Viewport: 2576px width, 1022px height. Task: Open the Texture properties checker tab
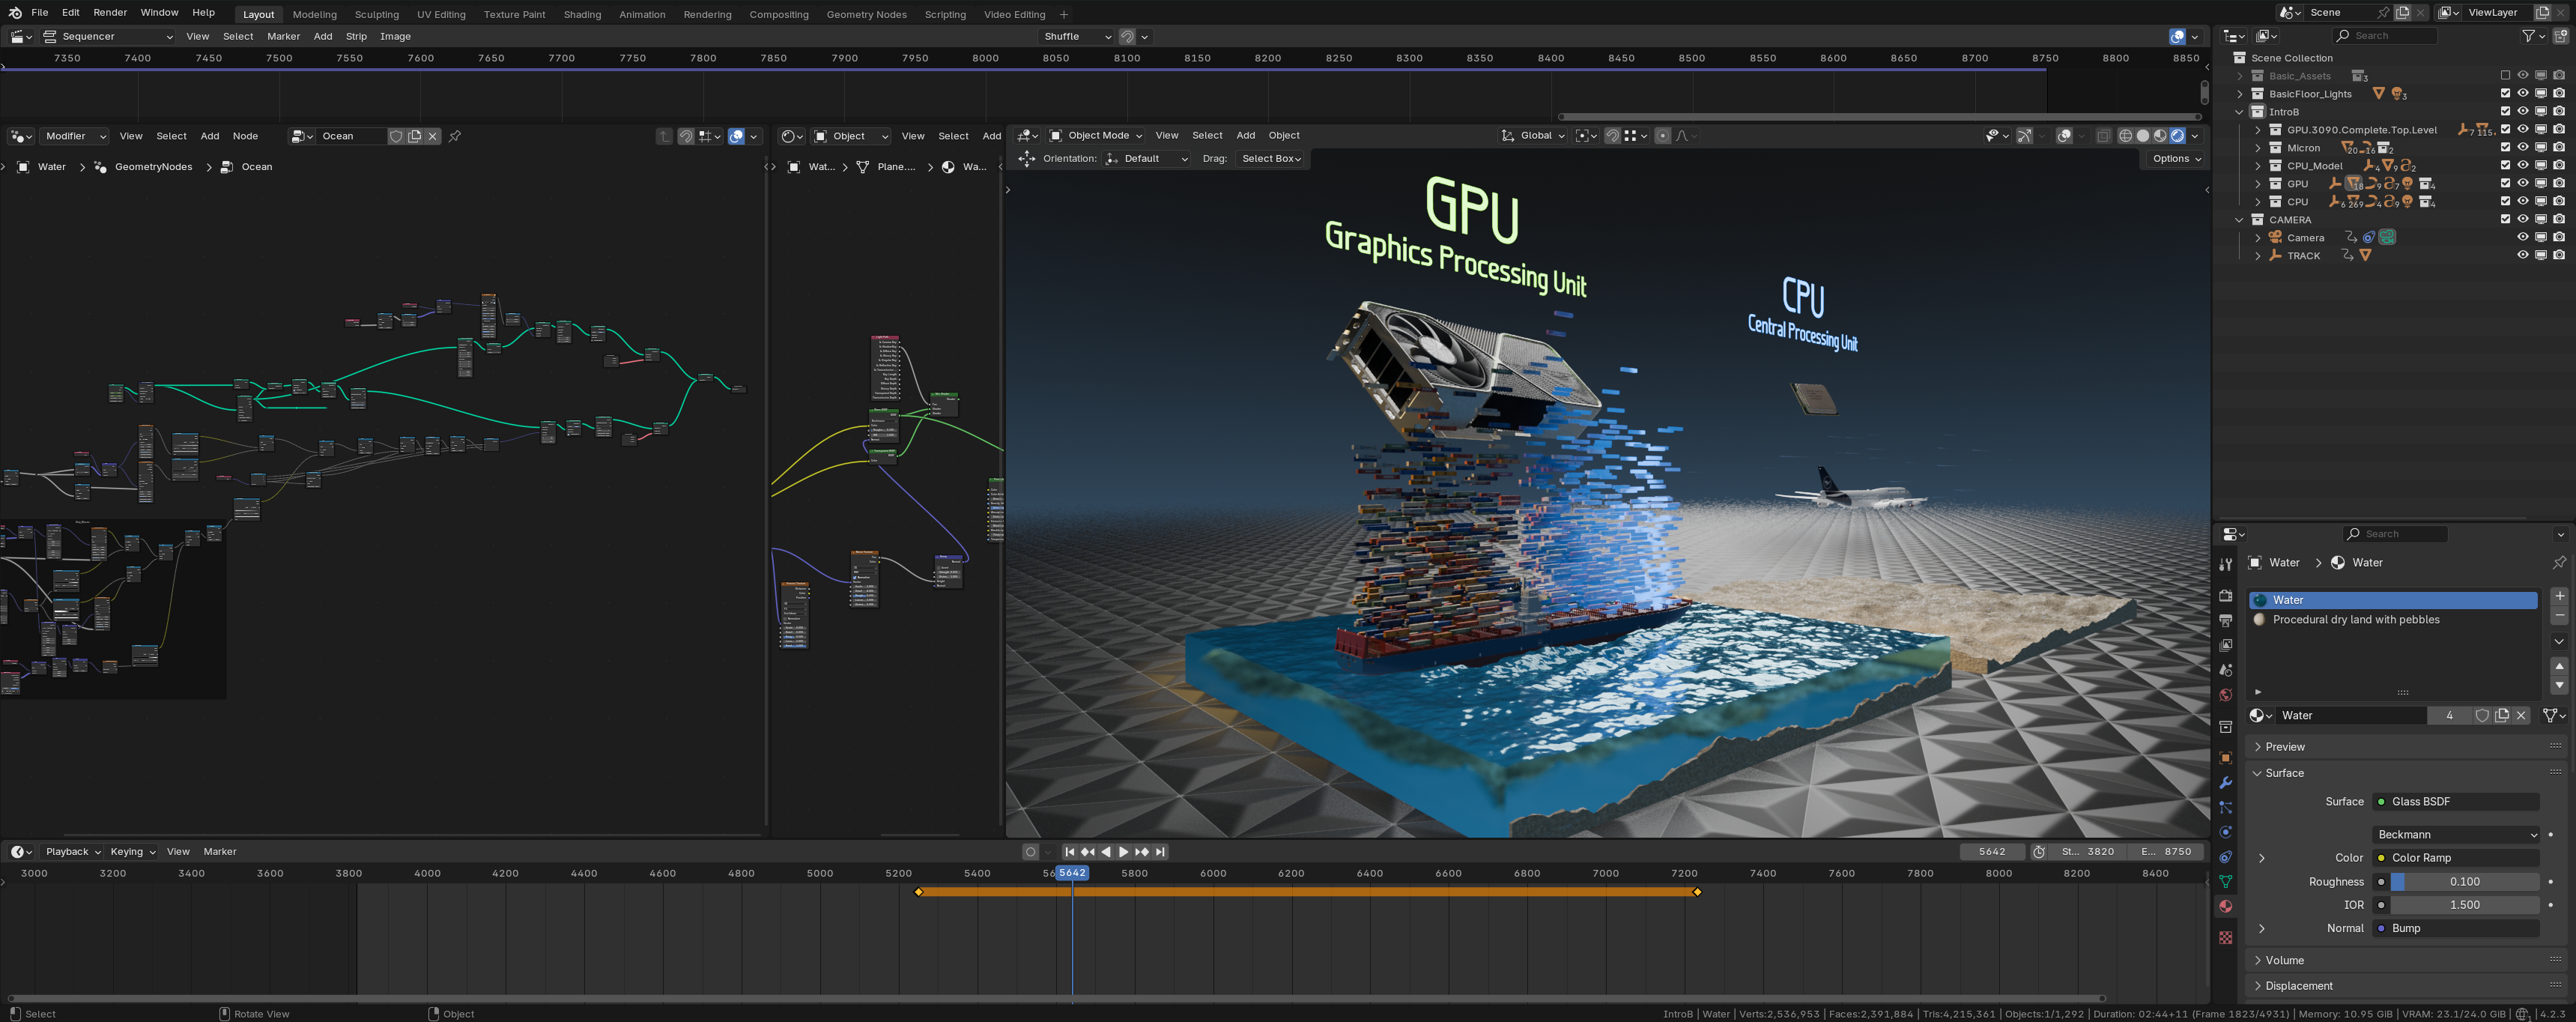pyautogui.click(x=2225, y=937)
